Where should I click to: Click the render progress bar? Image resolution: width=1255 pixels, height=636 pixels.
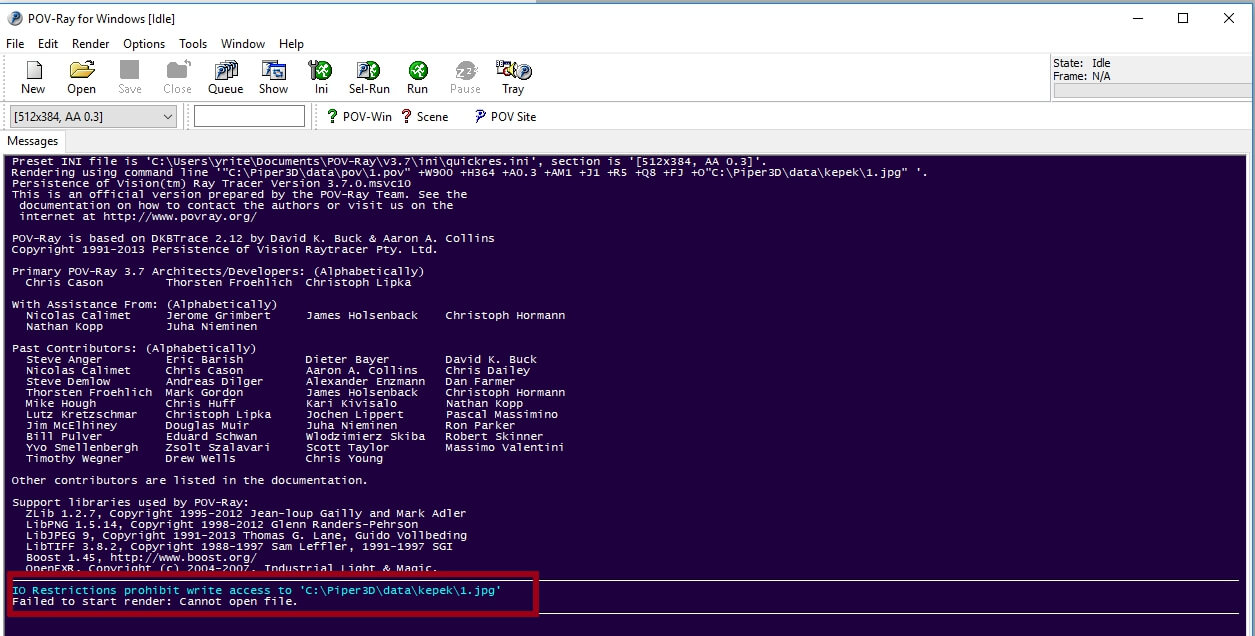pos(1151,91)
